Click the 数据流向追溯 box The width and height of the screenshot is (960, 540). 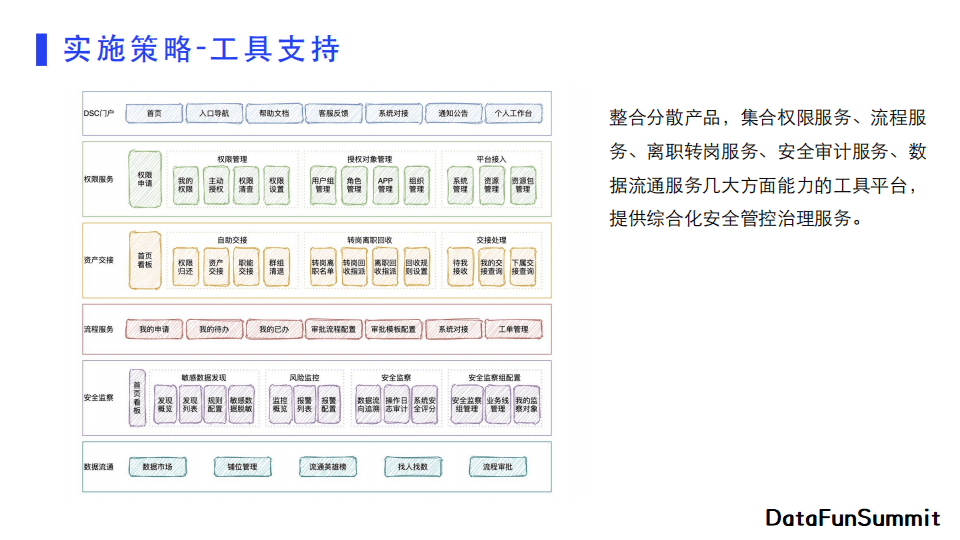click(368, 405)
